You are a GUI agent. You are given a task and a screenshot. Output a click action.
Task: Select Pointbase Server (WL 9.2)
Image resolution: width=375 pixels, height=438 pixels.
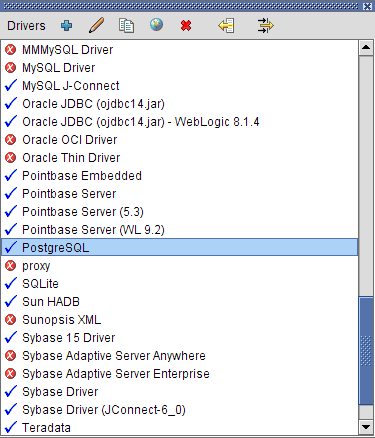pos(180,230)
